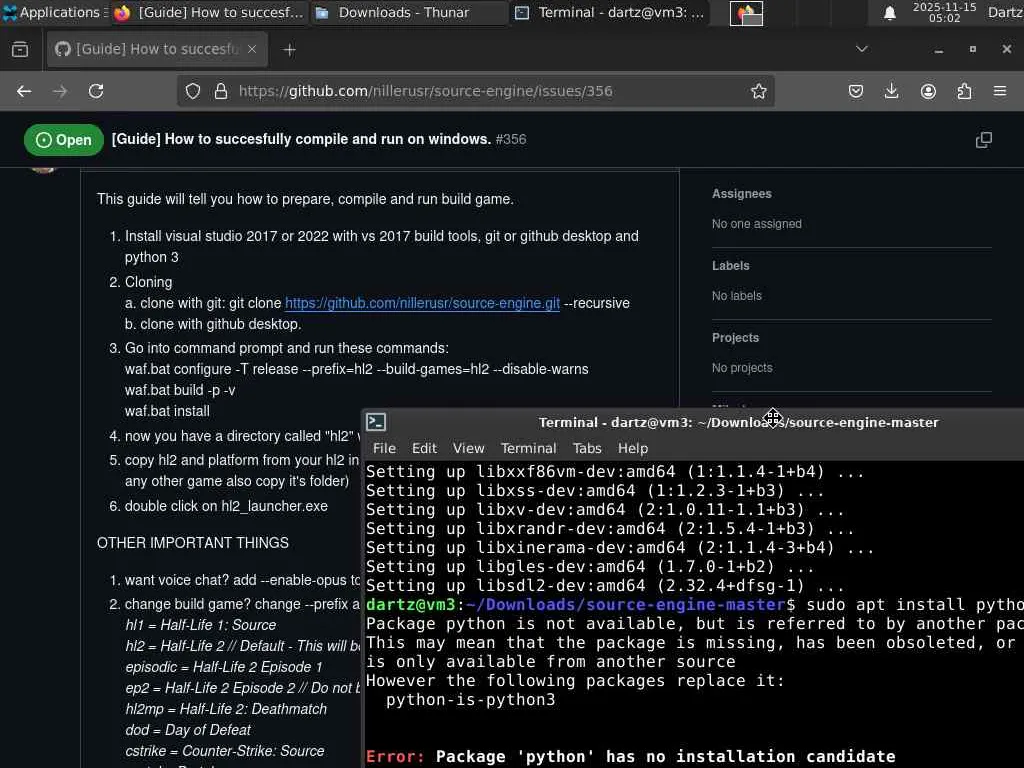The width and height of the screenshot is (1024, 768).
Task: Open the terminal View menu
Action: click(x=468, y=448)
